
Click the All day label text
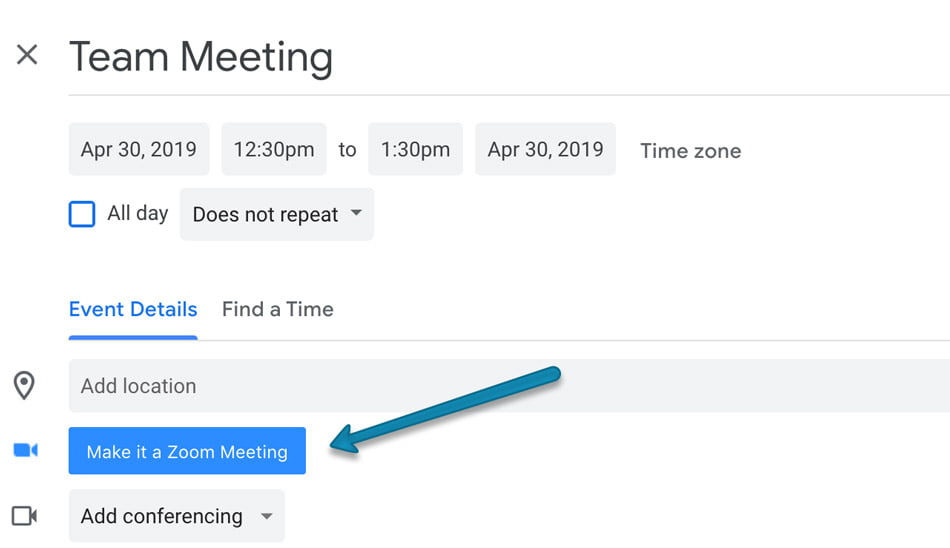coord(138,213)
